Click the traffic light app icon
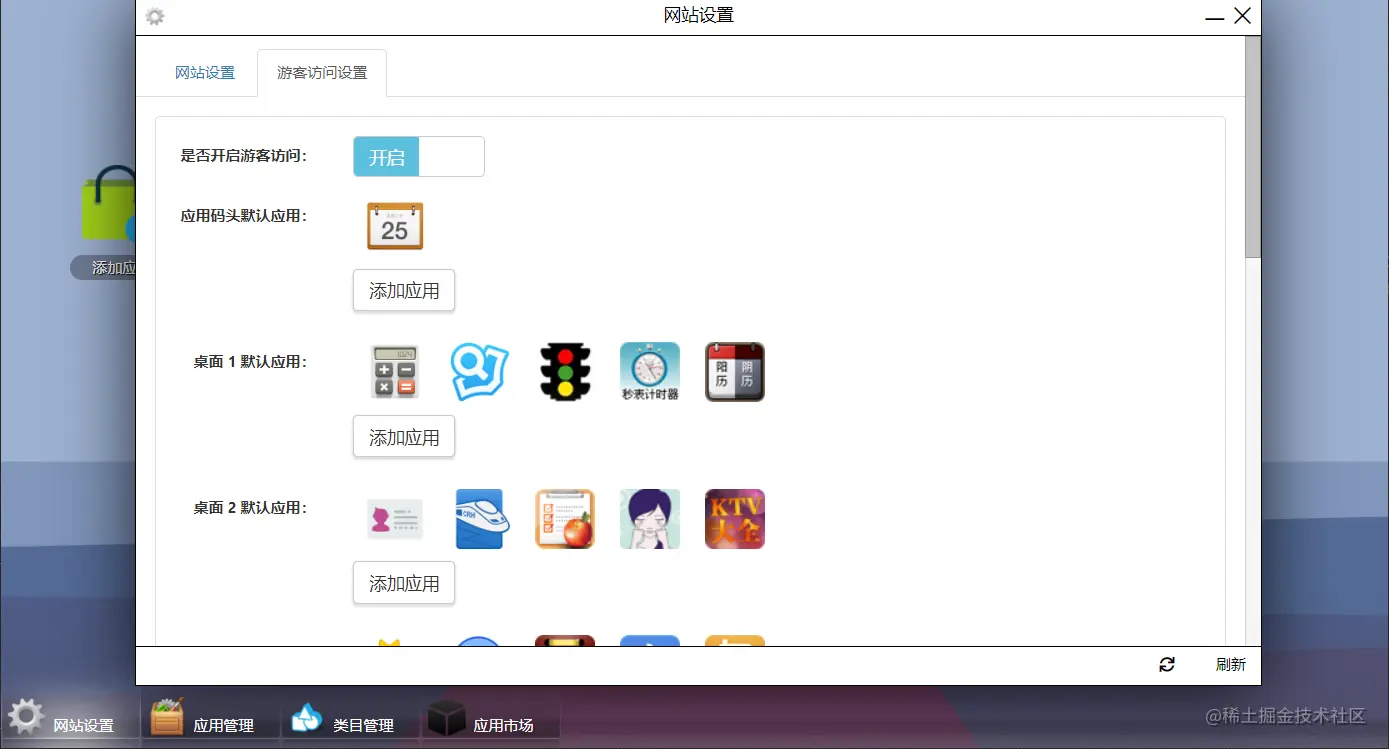This screenshot has height=749, width=1389. pyautogui.click(x=565, y=372)
